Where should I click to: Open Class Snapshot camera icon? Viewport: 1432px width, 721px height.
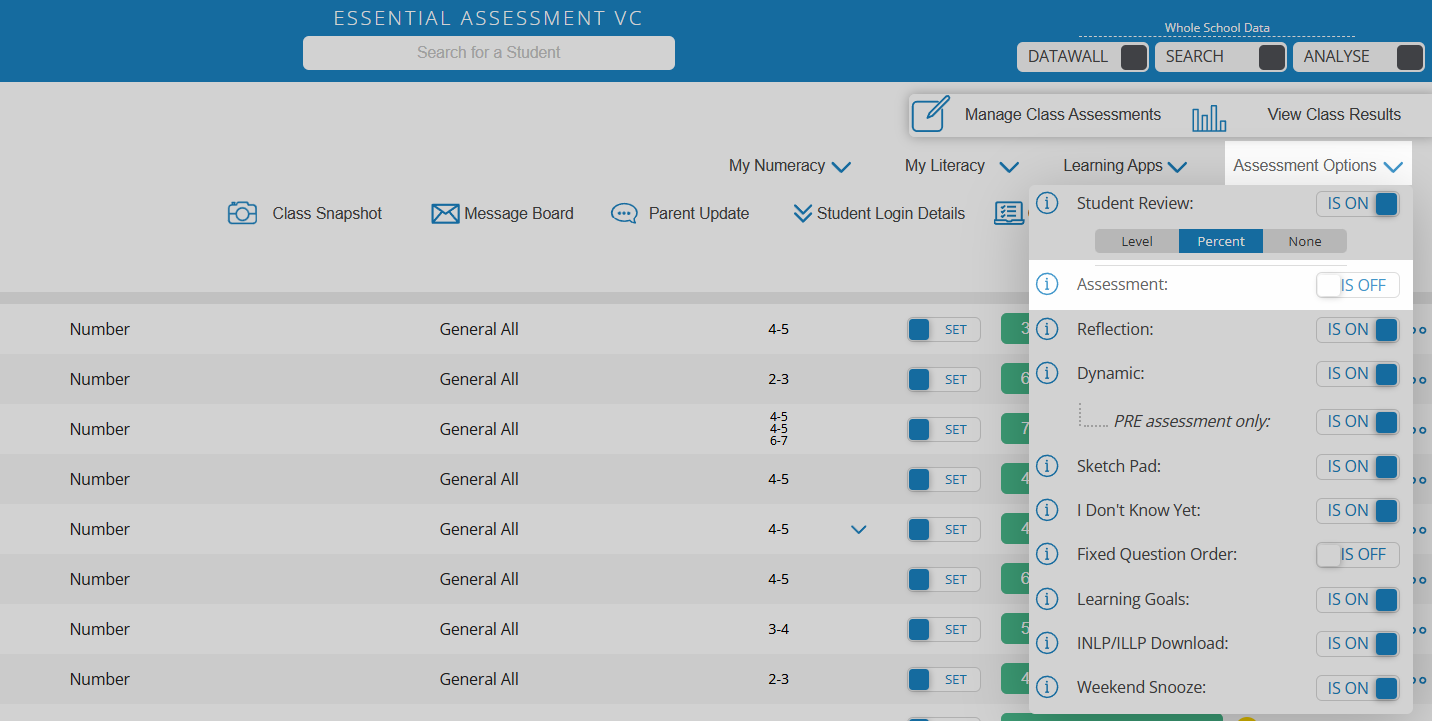[x=243, y=213]
